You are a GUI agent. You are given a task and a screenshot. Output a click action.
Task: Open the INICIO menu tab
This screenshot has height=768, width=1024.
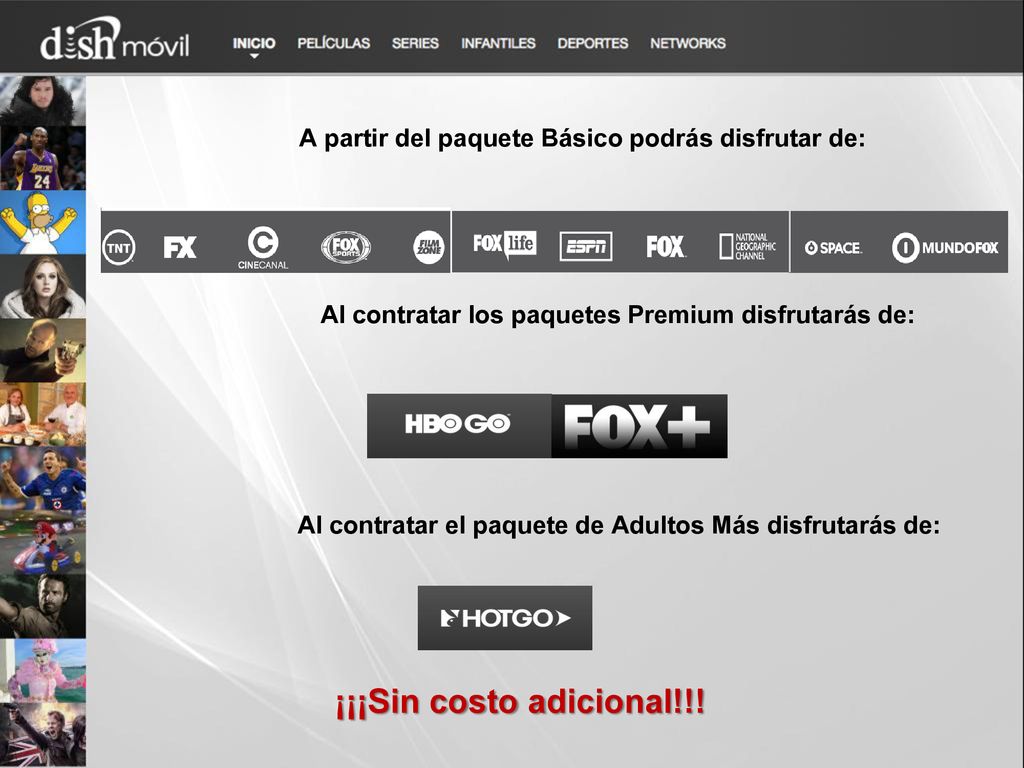tap(254, 43)
